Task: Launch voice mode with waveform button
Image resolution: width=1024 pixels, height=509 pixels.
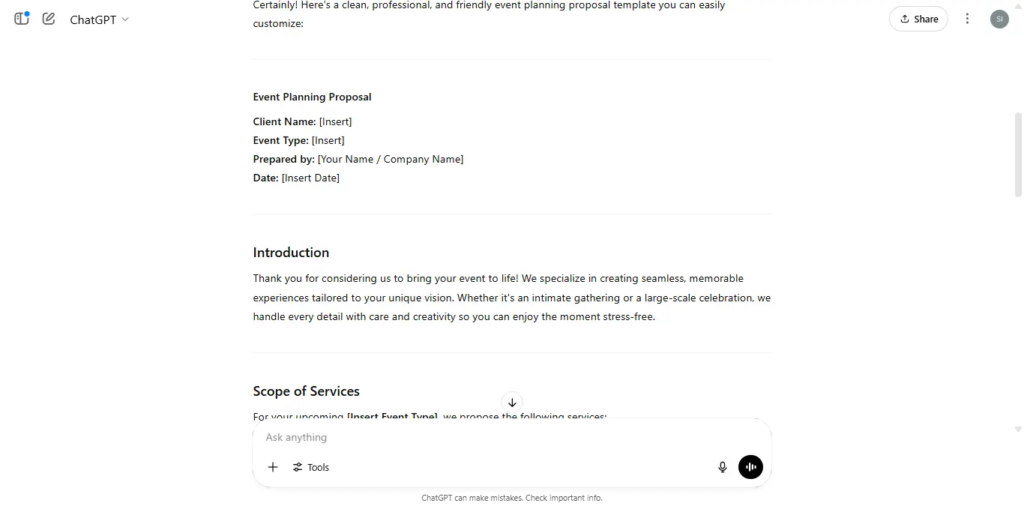Action: pos(750,467)
